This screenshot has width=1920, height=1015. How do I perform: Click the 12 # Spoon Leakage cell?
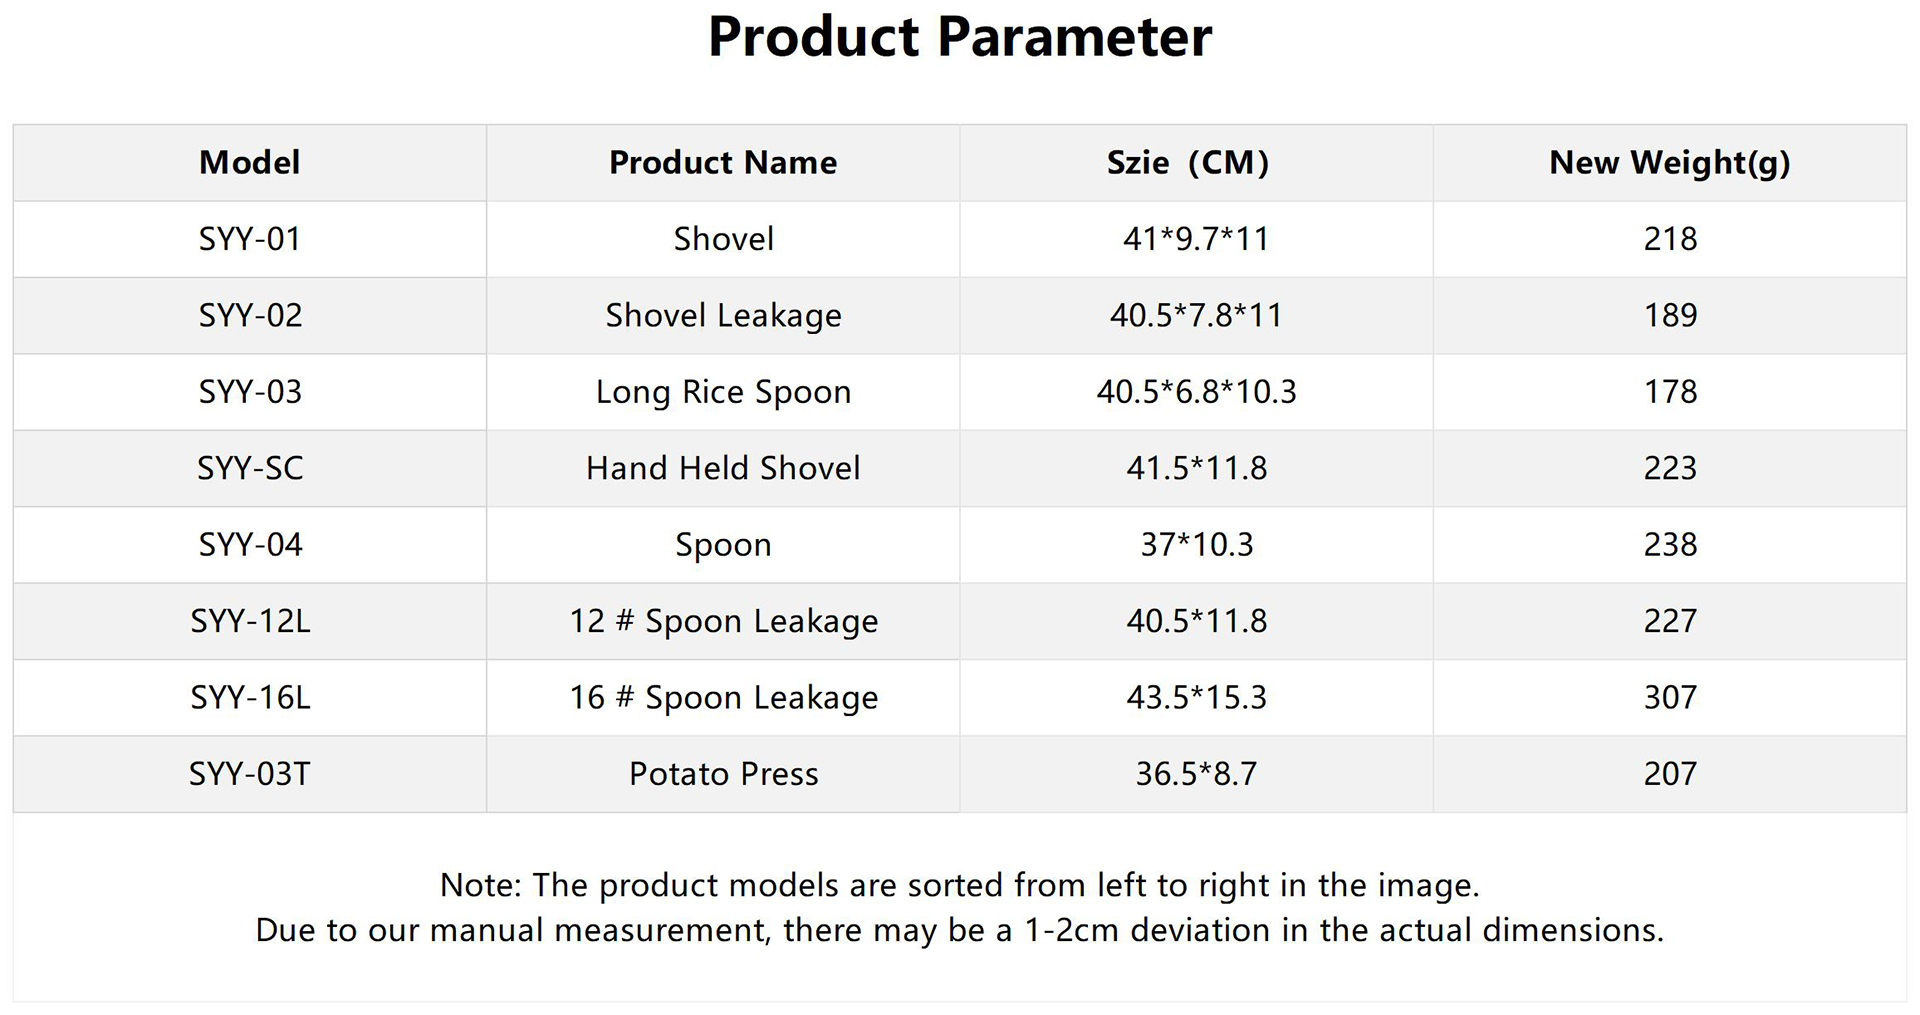pyautogui.click(x=723, y=621)
